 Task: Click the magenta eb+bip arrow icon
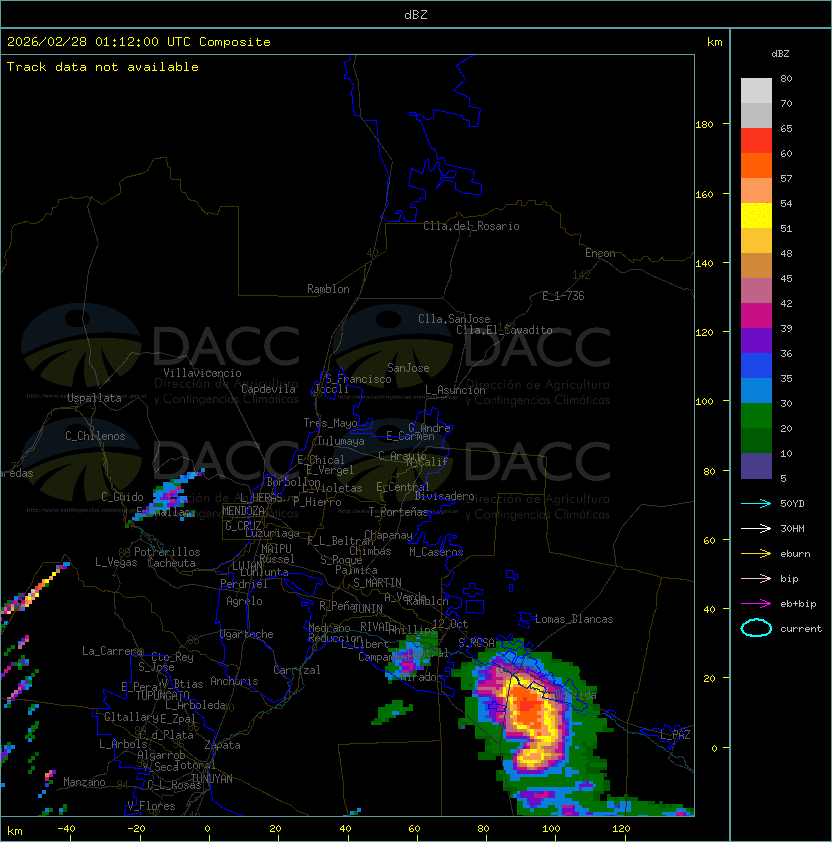click(x=756, y=604)
